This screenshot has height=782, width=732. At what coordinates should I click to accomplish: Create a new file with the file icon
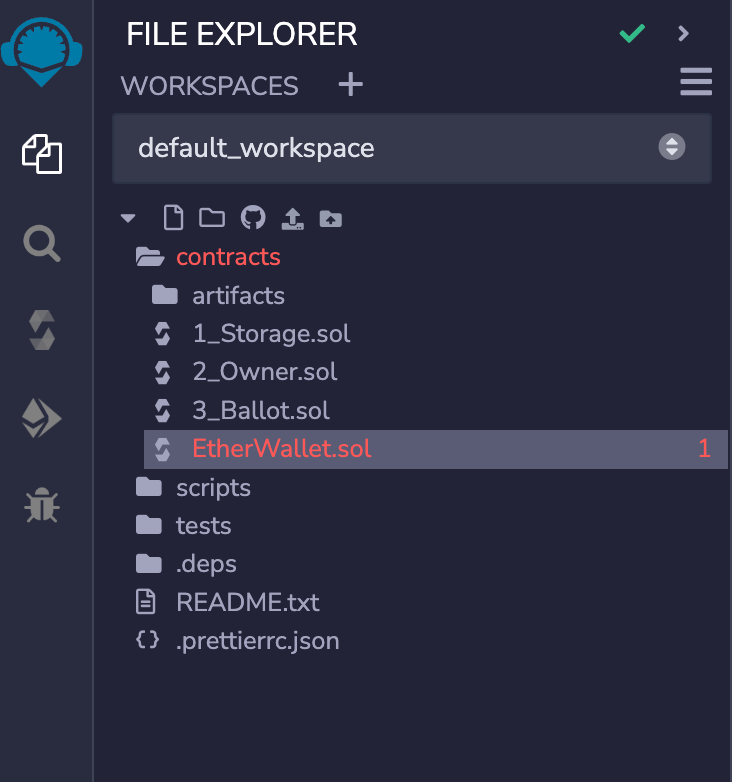click(x=173, y=218)
